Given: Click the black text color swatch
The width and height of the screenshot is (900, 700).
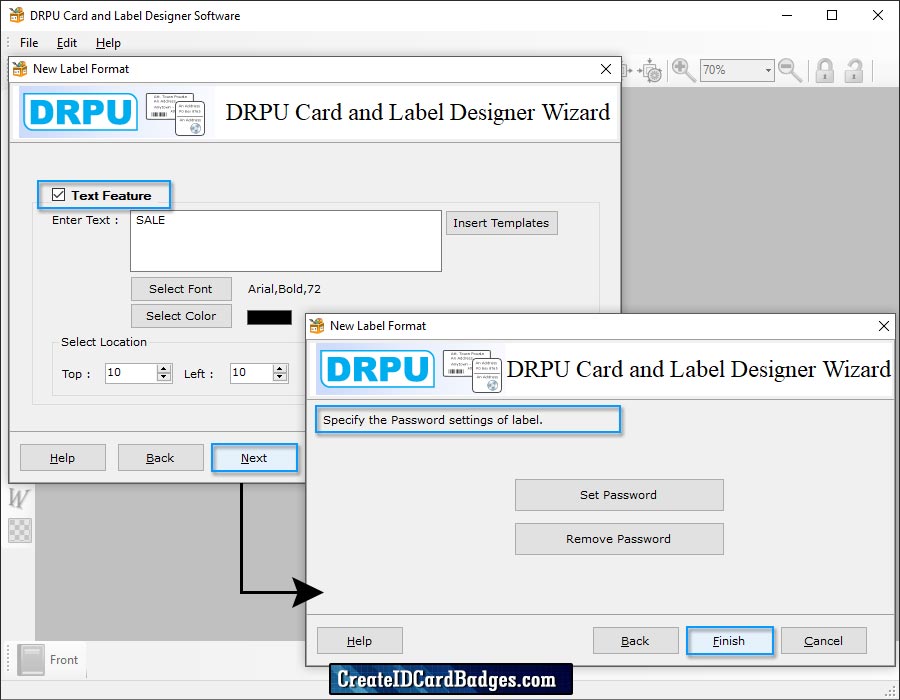Looking at the screenshot, I should click(269, 317).
